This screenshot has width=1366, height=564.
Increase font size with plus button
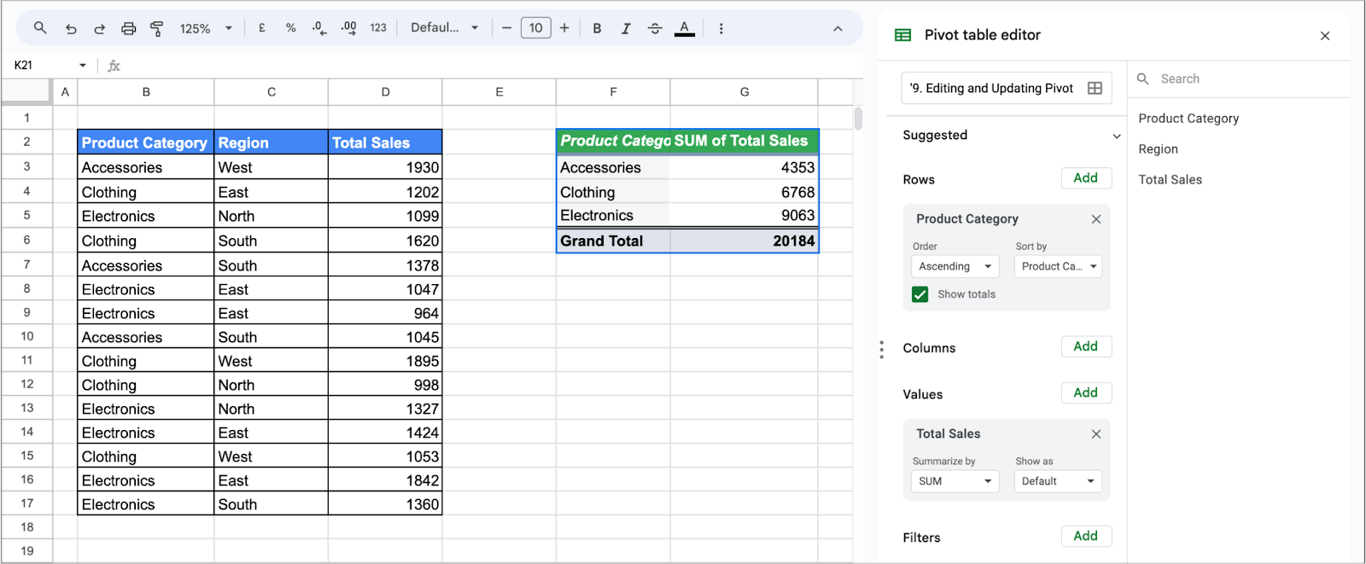pyautogui.click(x=564, y=28)
